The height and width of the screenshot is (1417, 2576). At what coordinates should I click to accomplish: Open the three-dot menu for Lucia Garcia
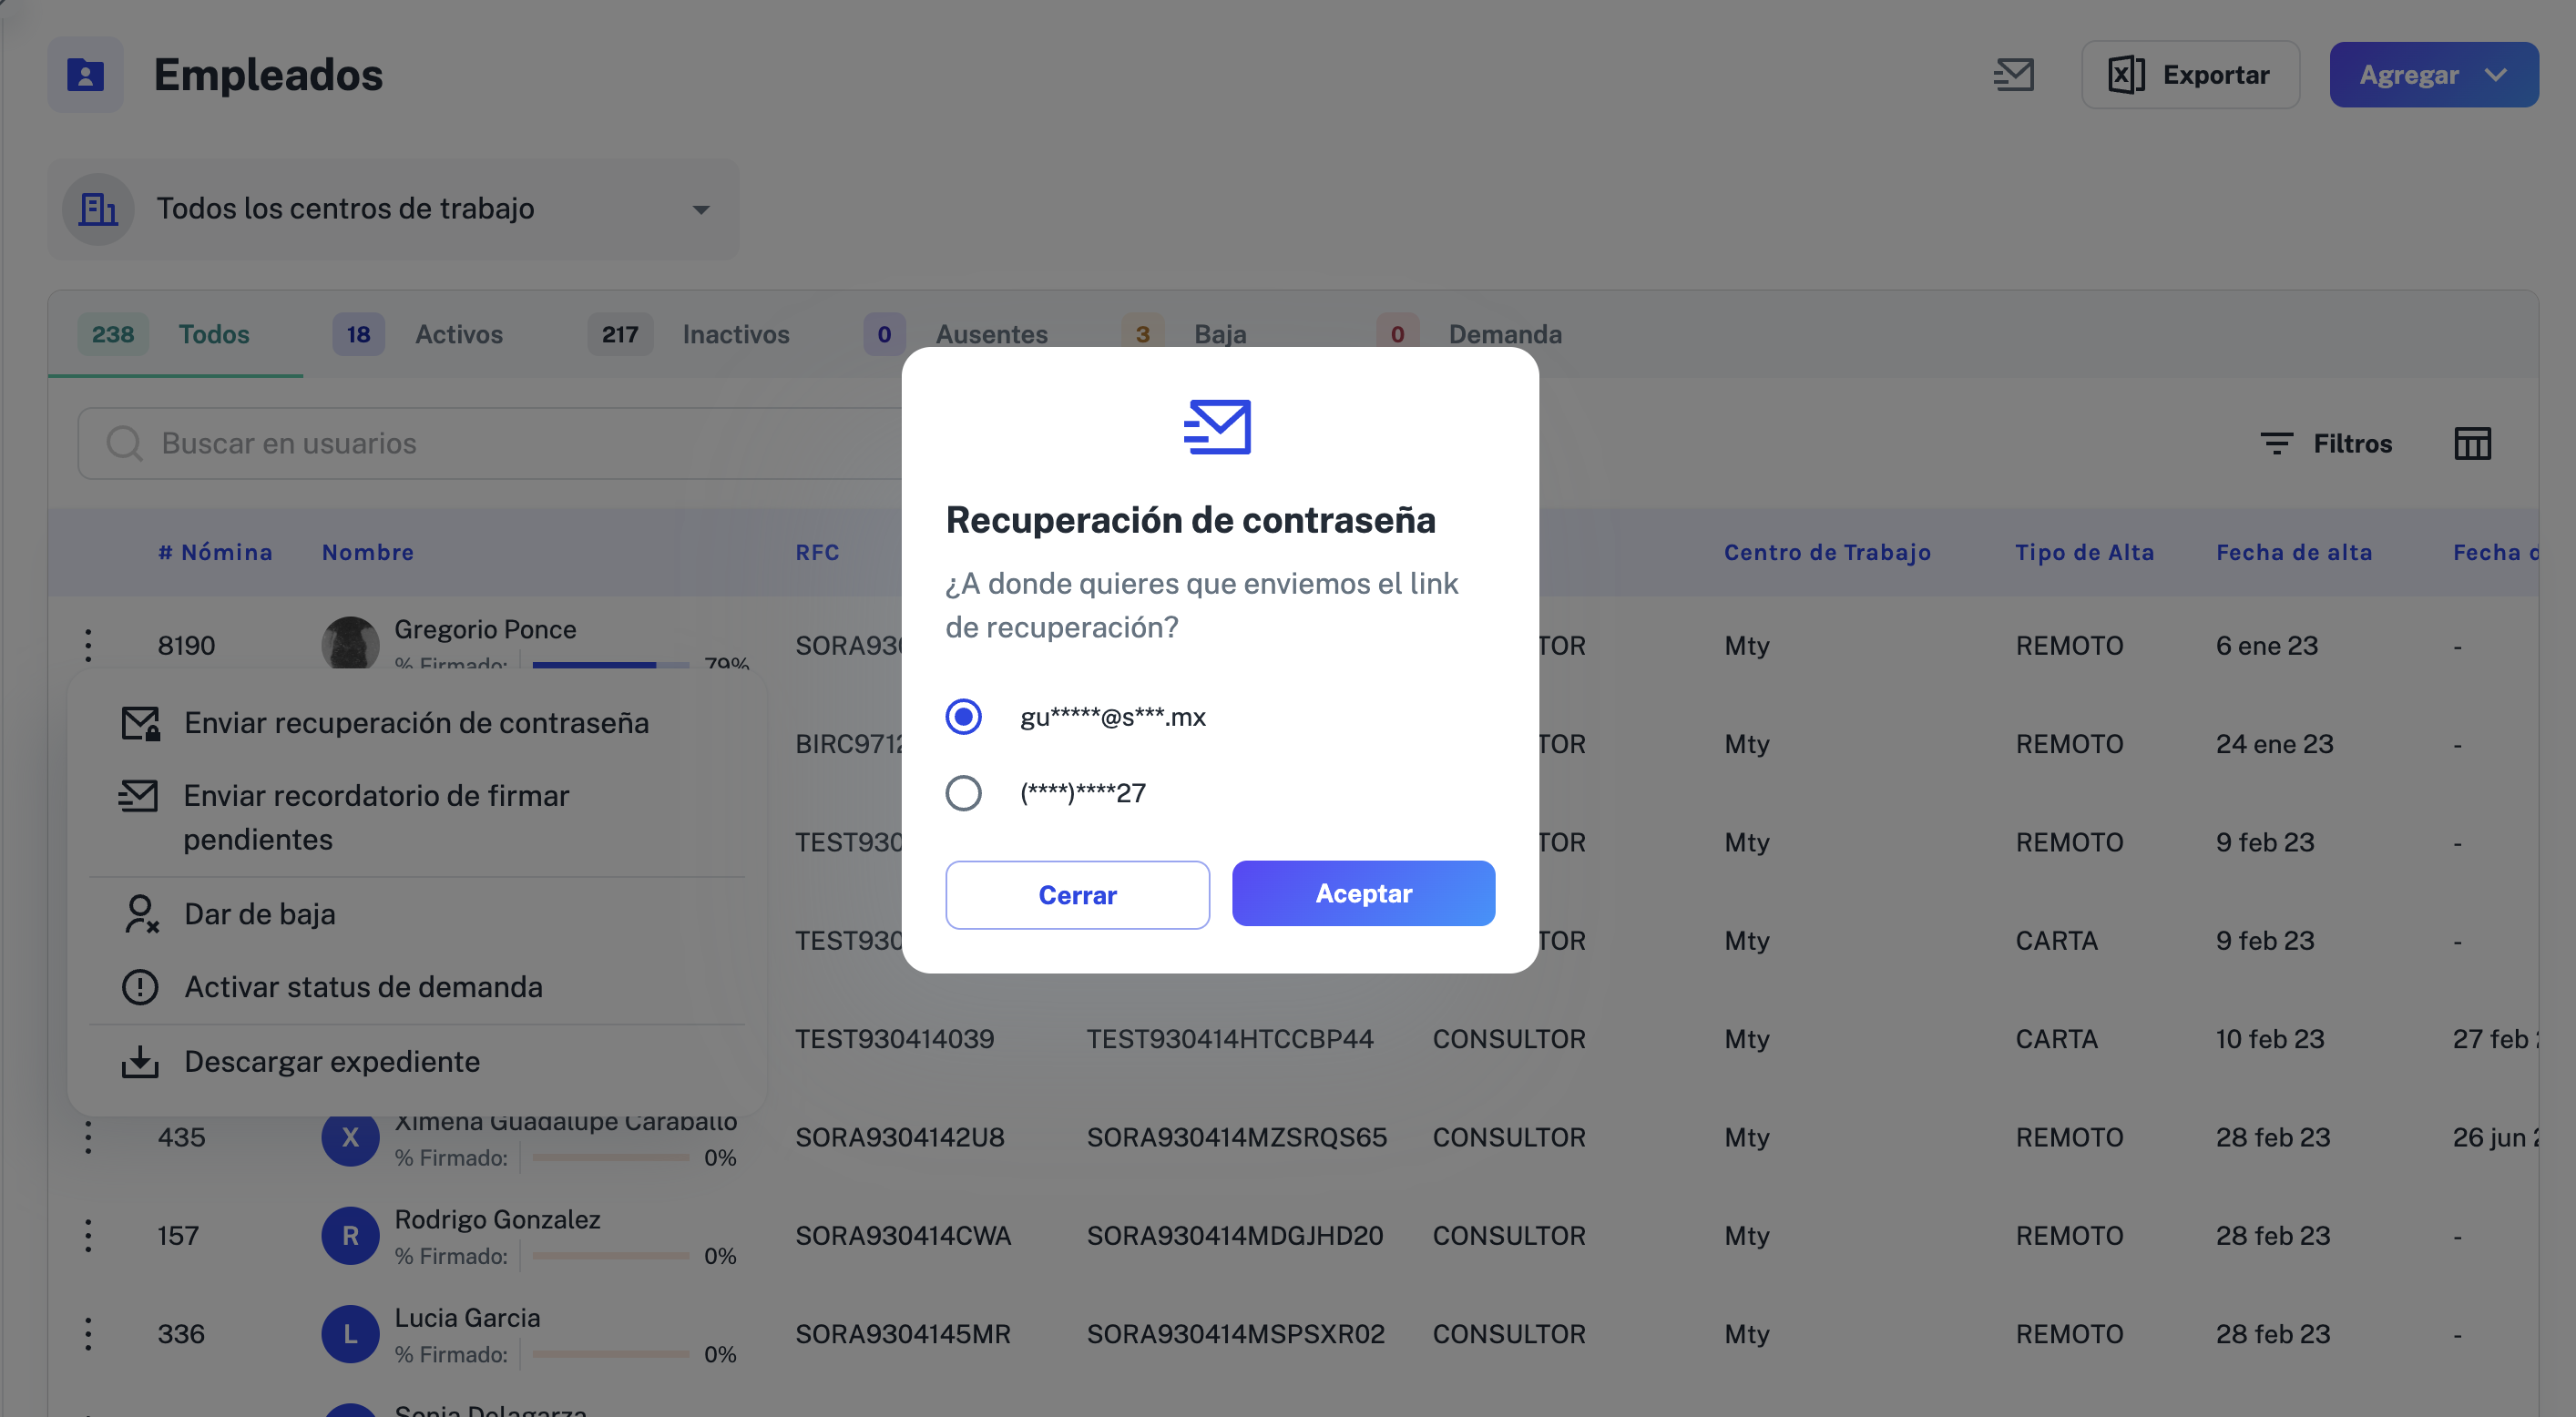coord(88,1333)
